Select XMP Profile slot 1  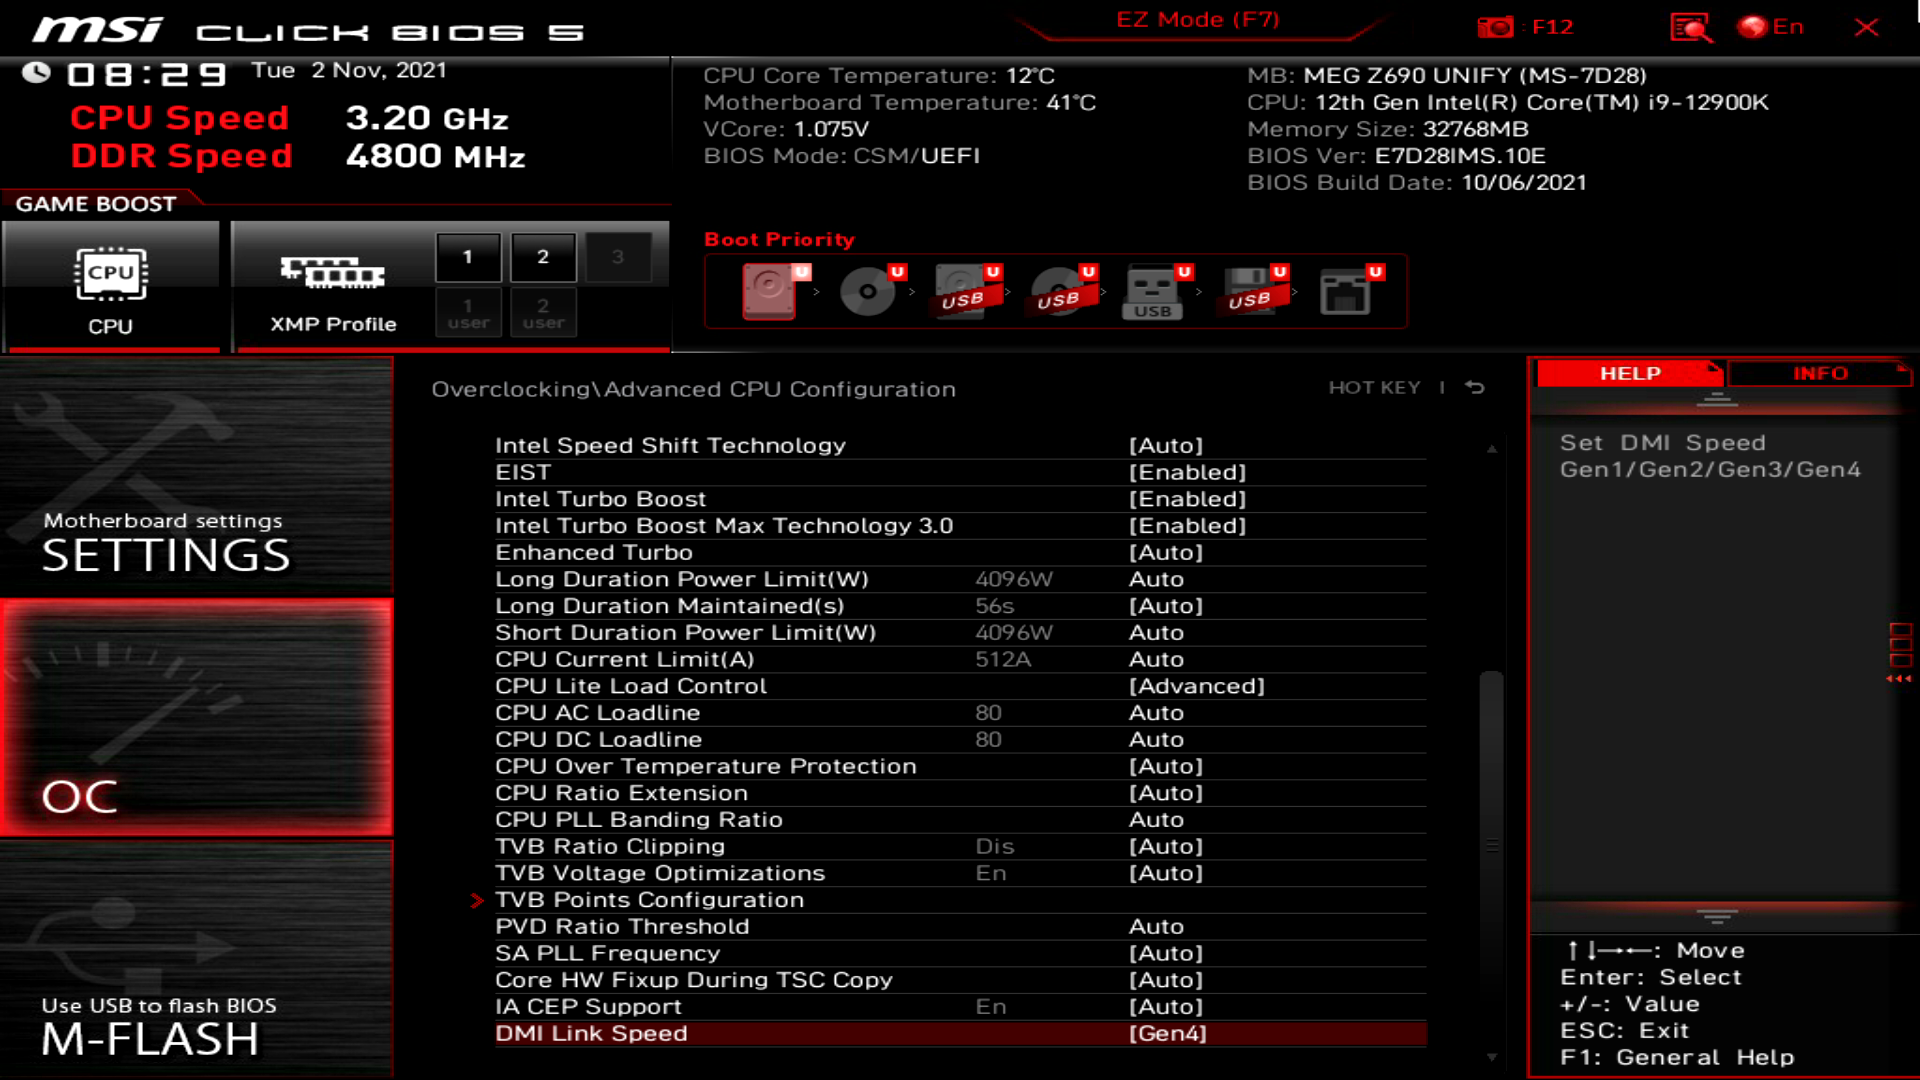point(467,255)
